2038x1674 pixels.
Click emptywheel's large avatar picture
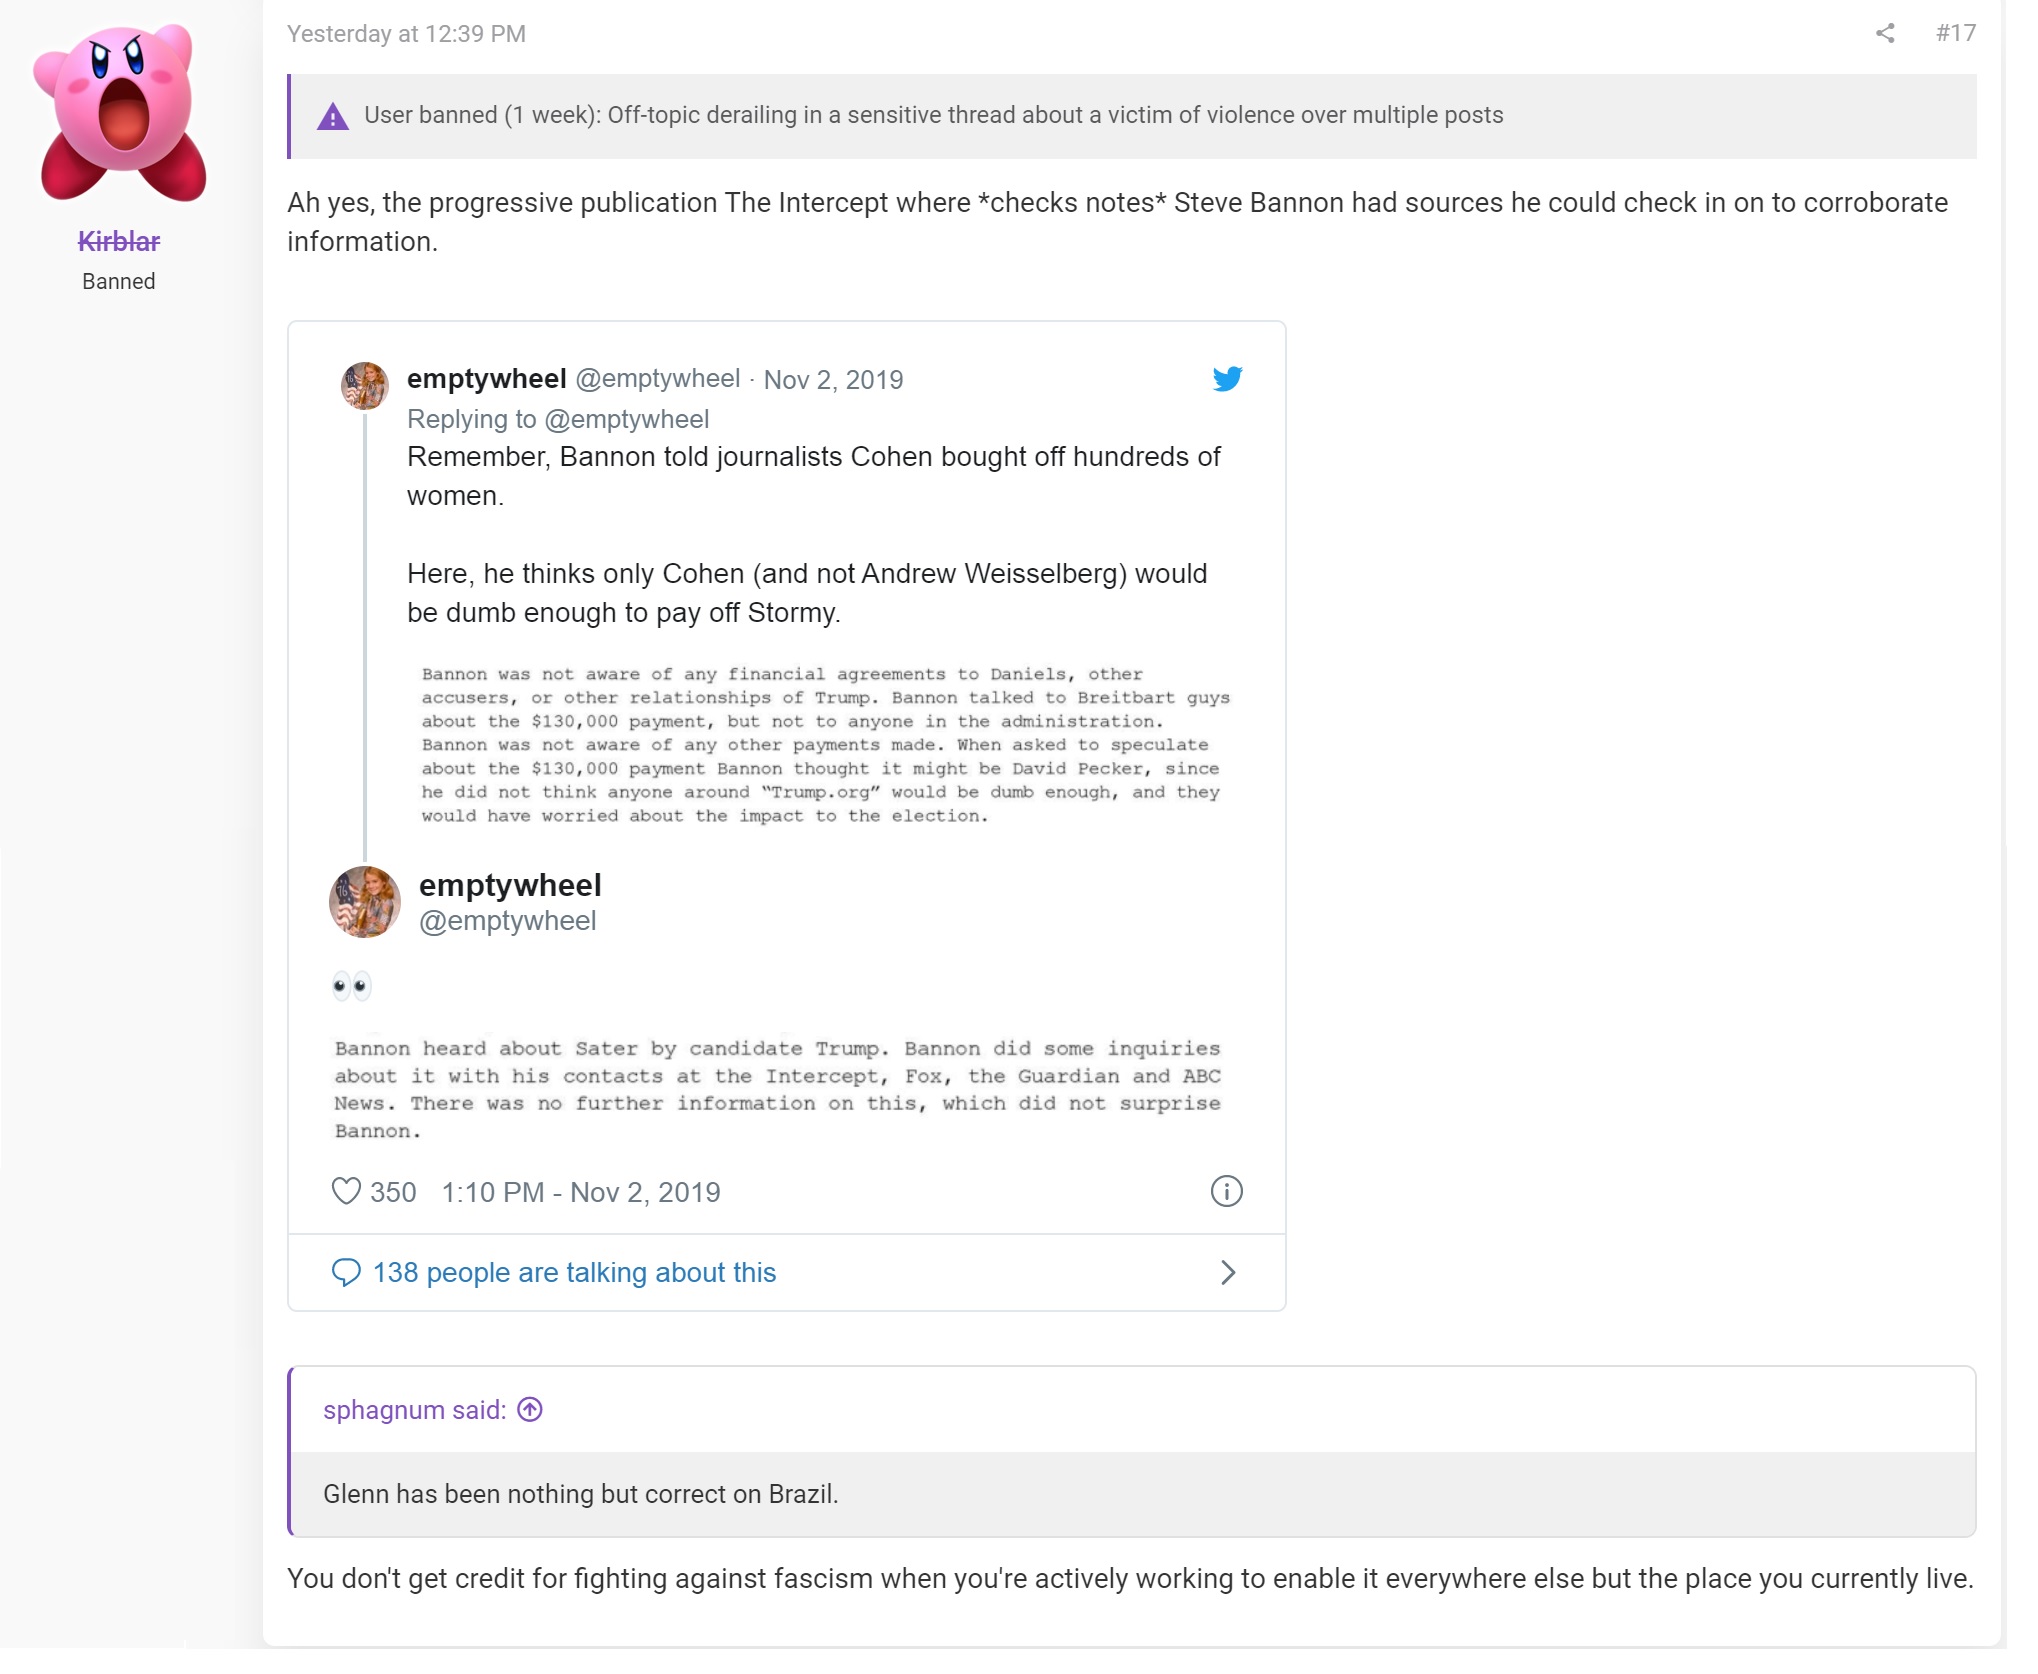[x=365, y=901]
